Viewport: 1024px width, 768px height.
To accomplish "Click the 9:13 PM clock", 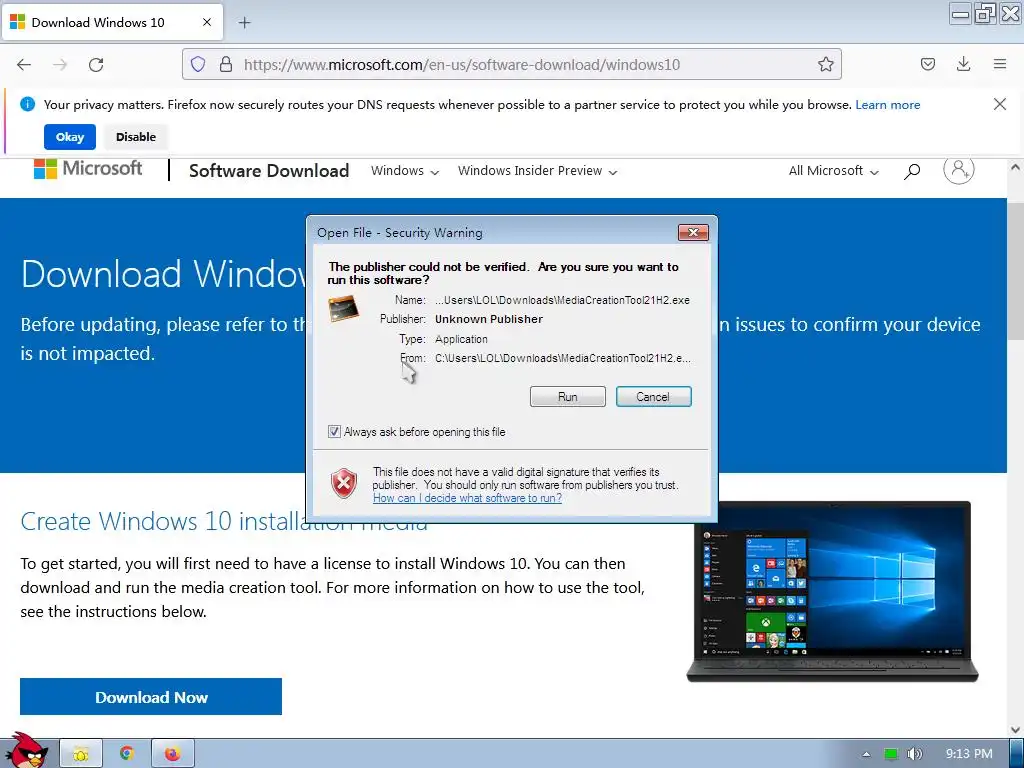I will 969,754.
